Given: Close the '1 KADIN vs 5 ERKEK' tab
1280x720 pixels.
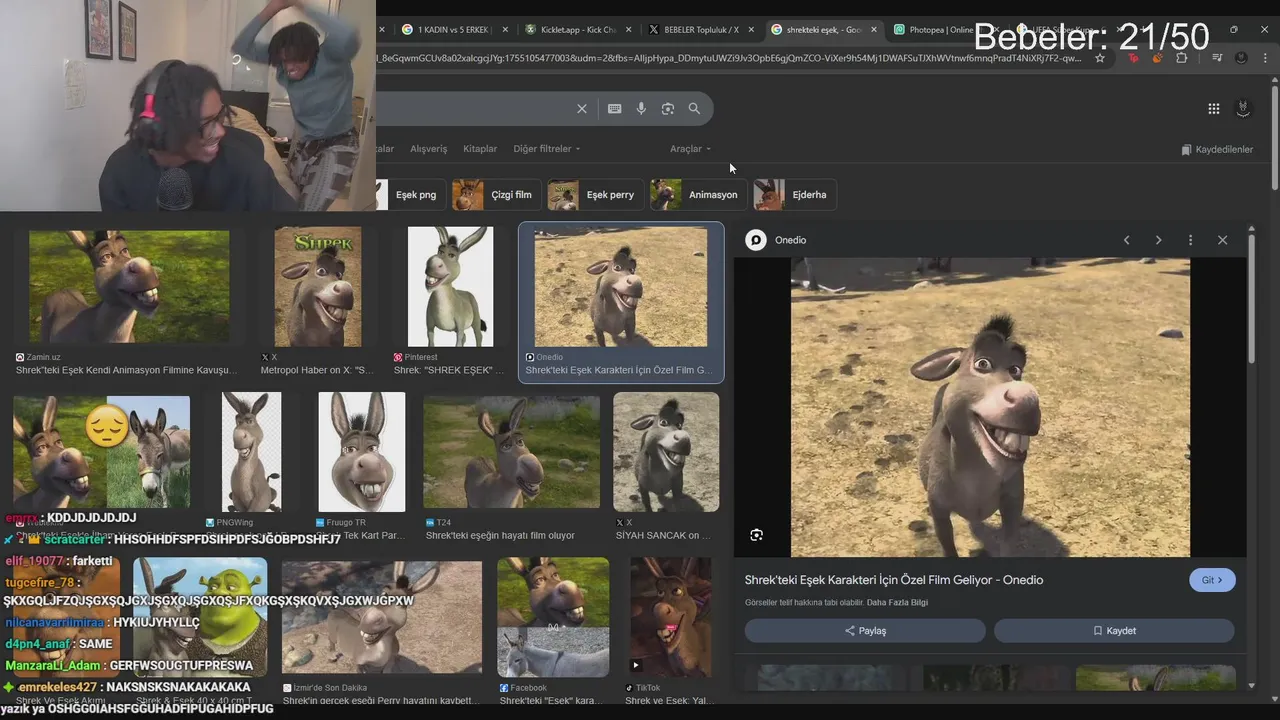Looking at the screenshot, I should pyautogui.click(x=505, y=30).
